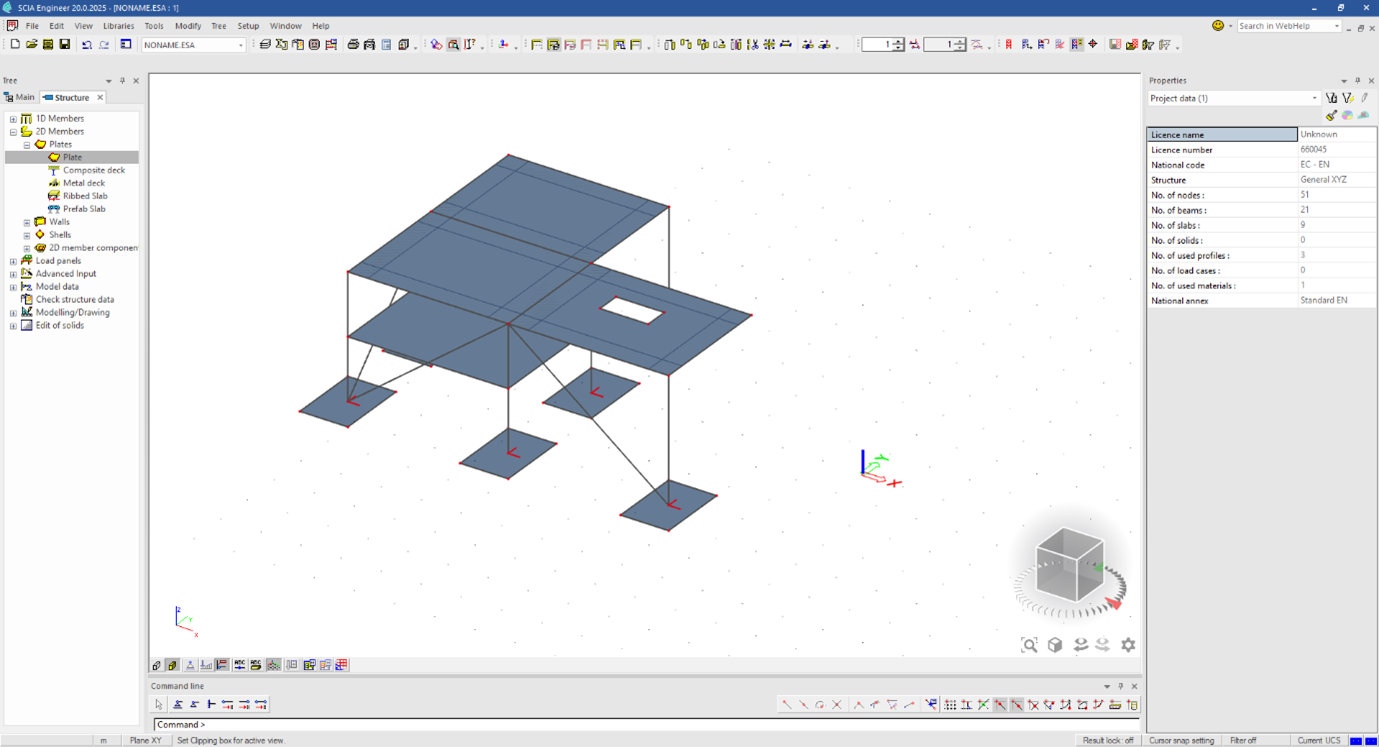Collapse the Plates tree node
The image size is (1379, 747).
pos(27,145)
